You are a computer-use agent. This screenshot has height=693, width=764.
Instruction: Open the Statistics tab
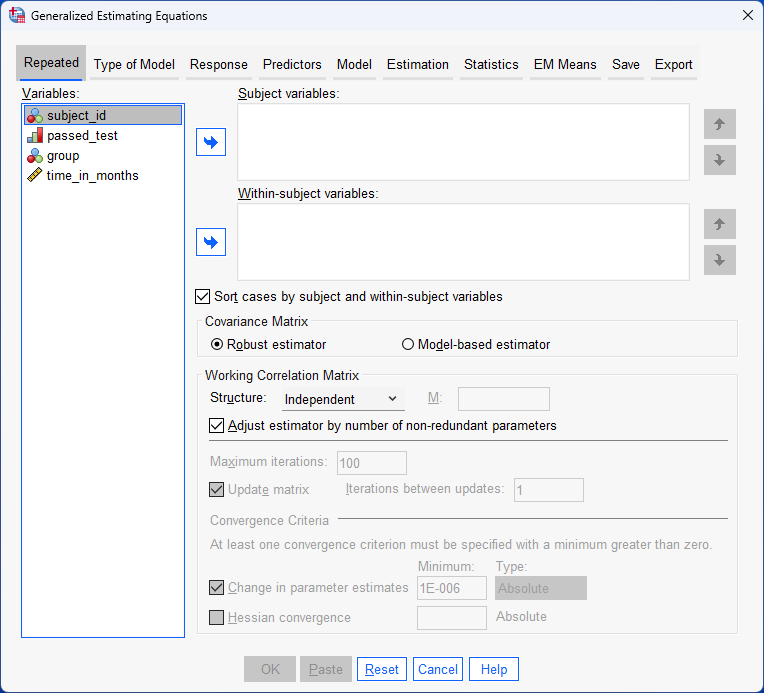(491, 64)
